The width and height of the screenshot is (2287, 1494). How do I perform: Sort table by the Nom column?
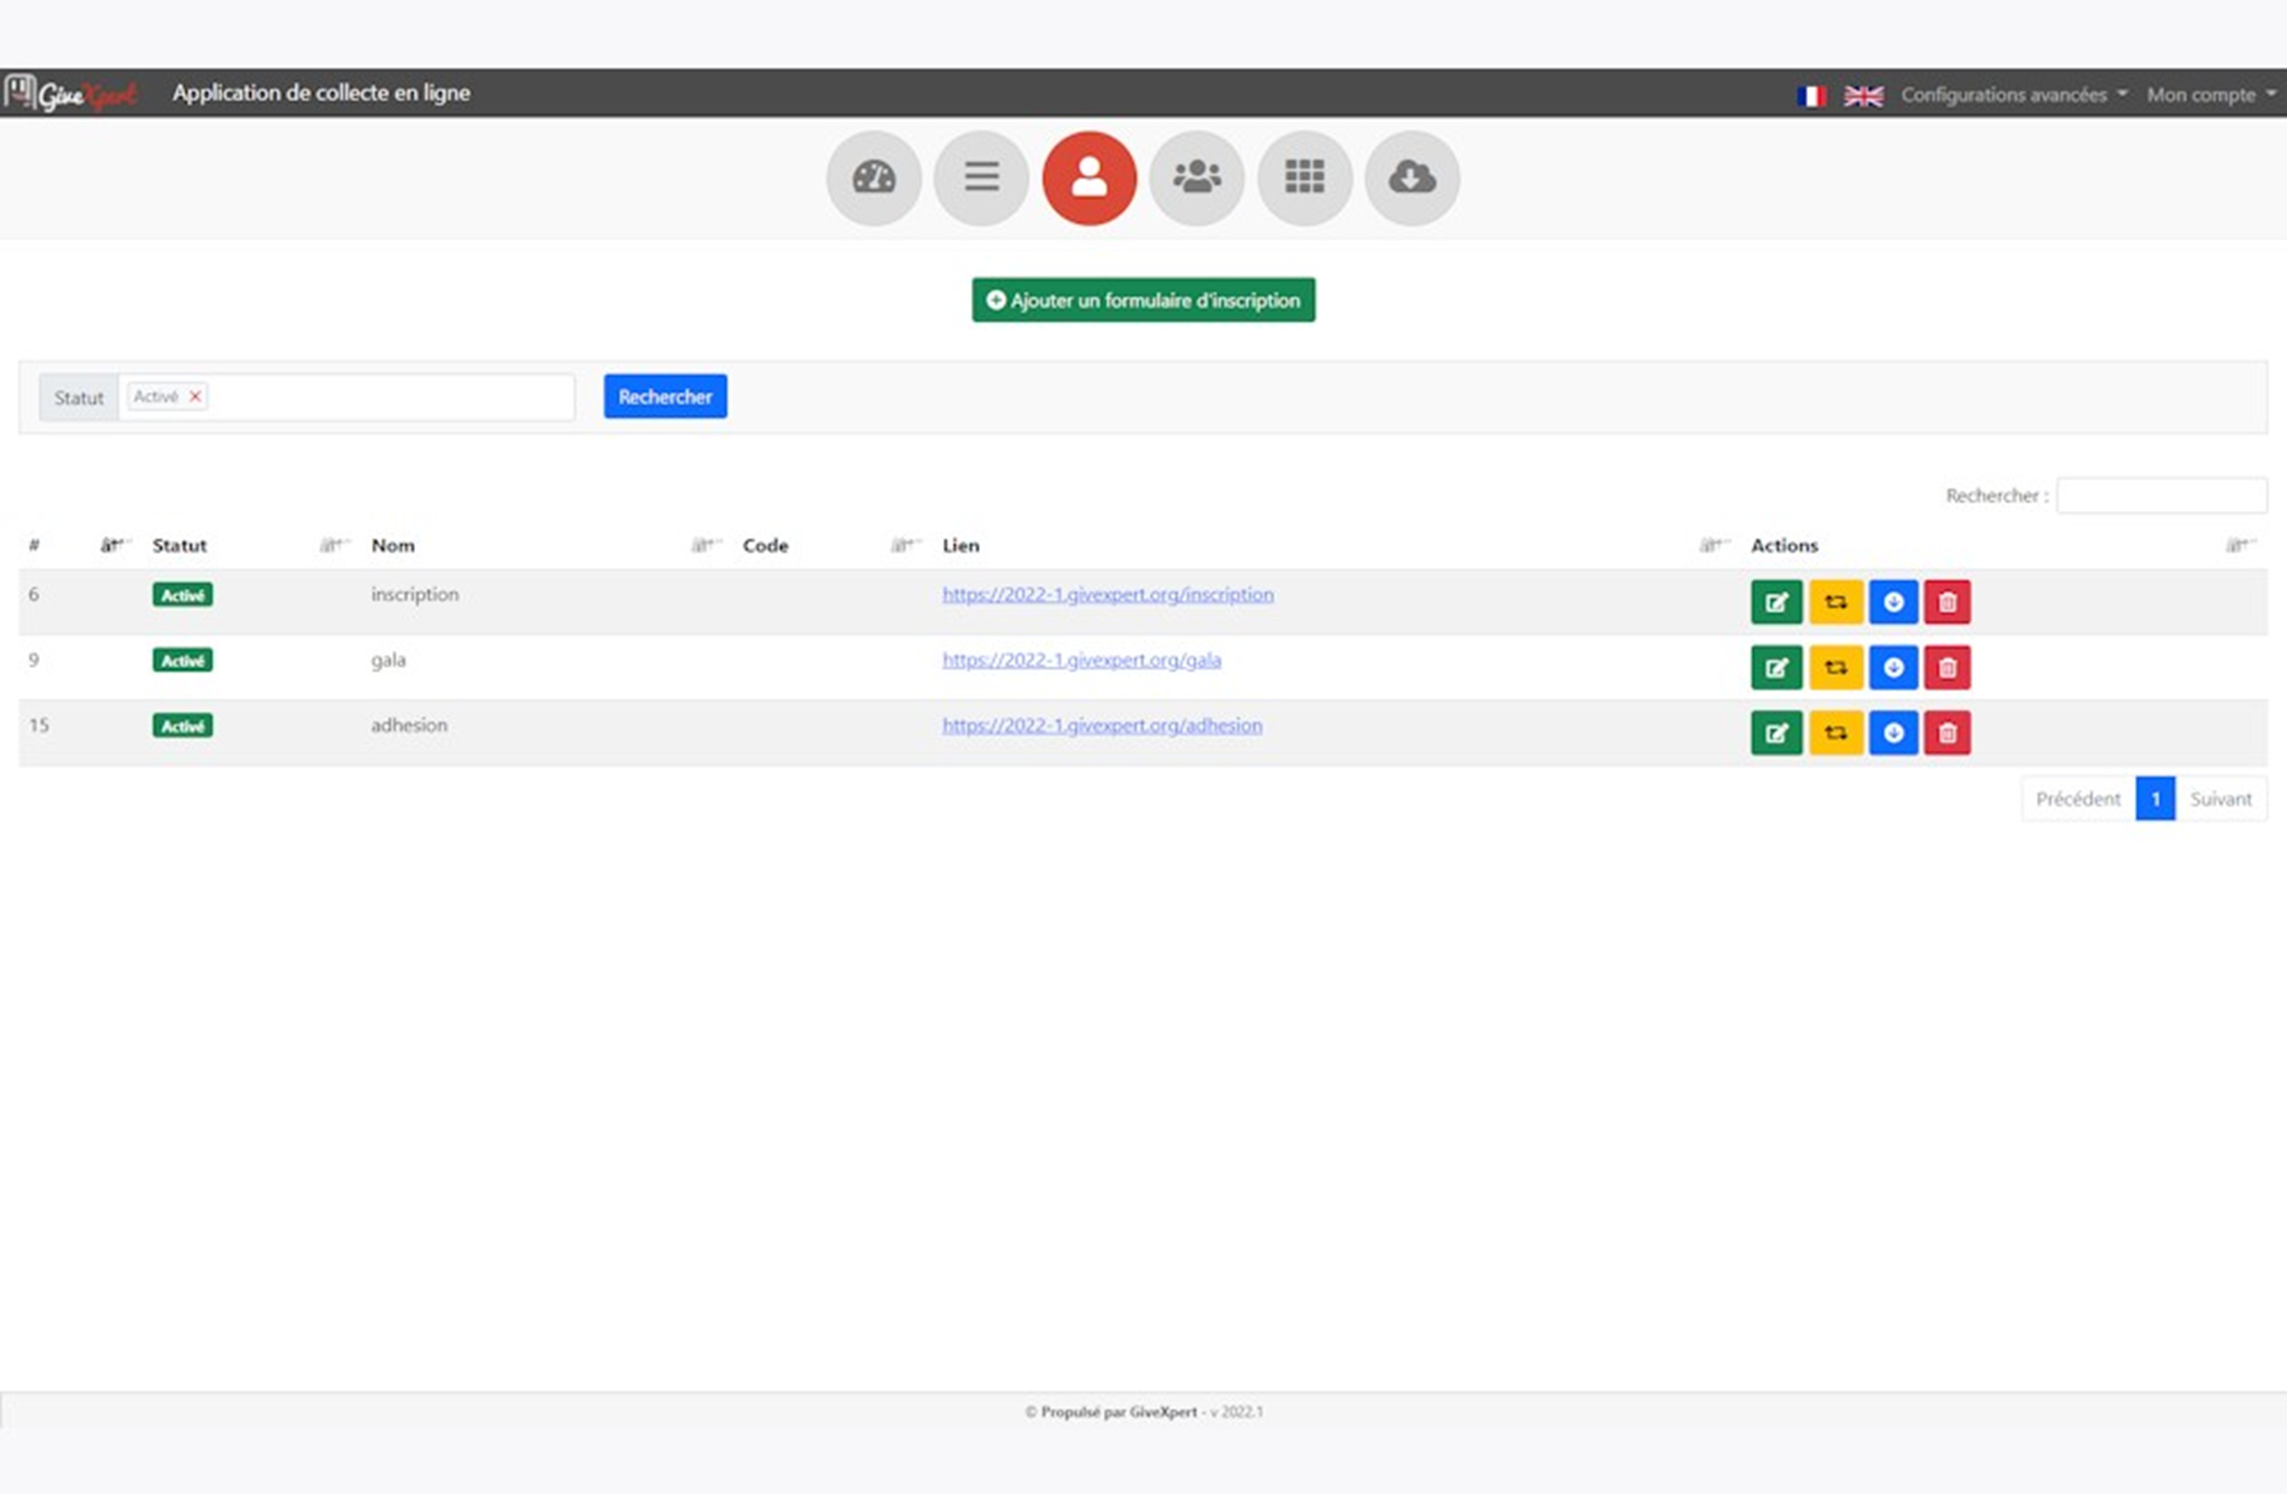point(393,545)
